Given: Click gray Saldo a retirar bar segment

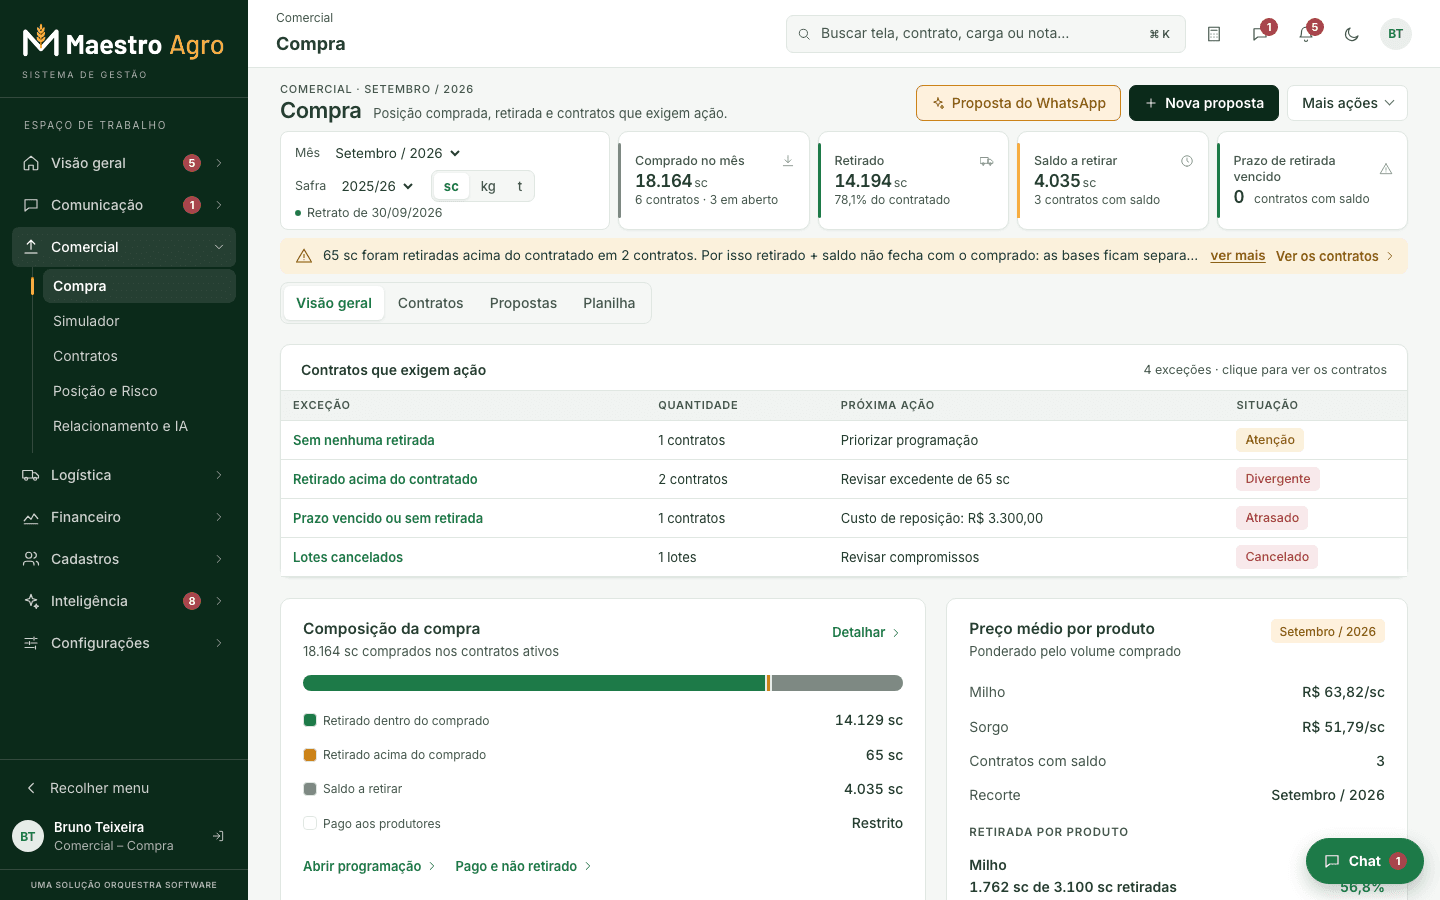Looking at the screenshot, I should pos(837,683).
